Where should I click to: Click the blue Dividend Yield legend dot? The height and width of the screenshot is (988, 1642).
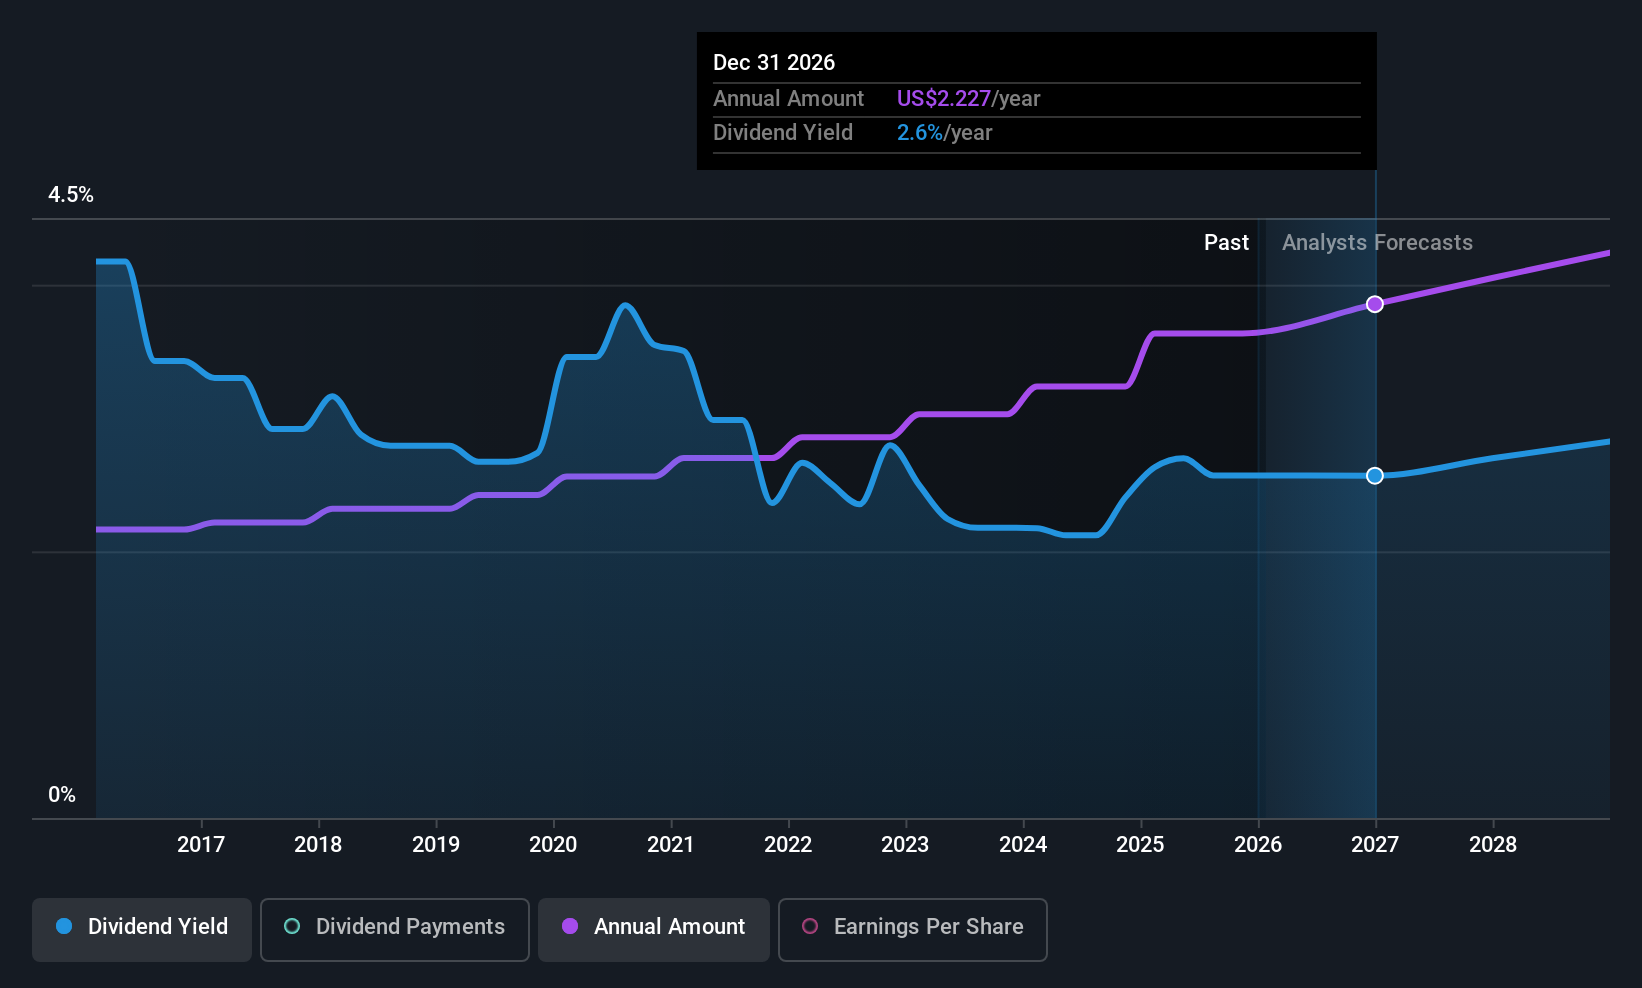64,926
